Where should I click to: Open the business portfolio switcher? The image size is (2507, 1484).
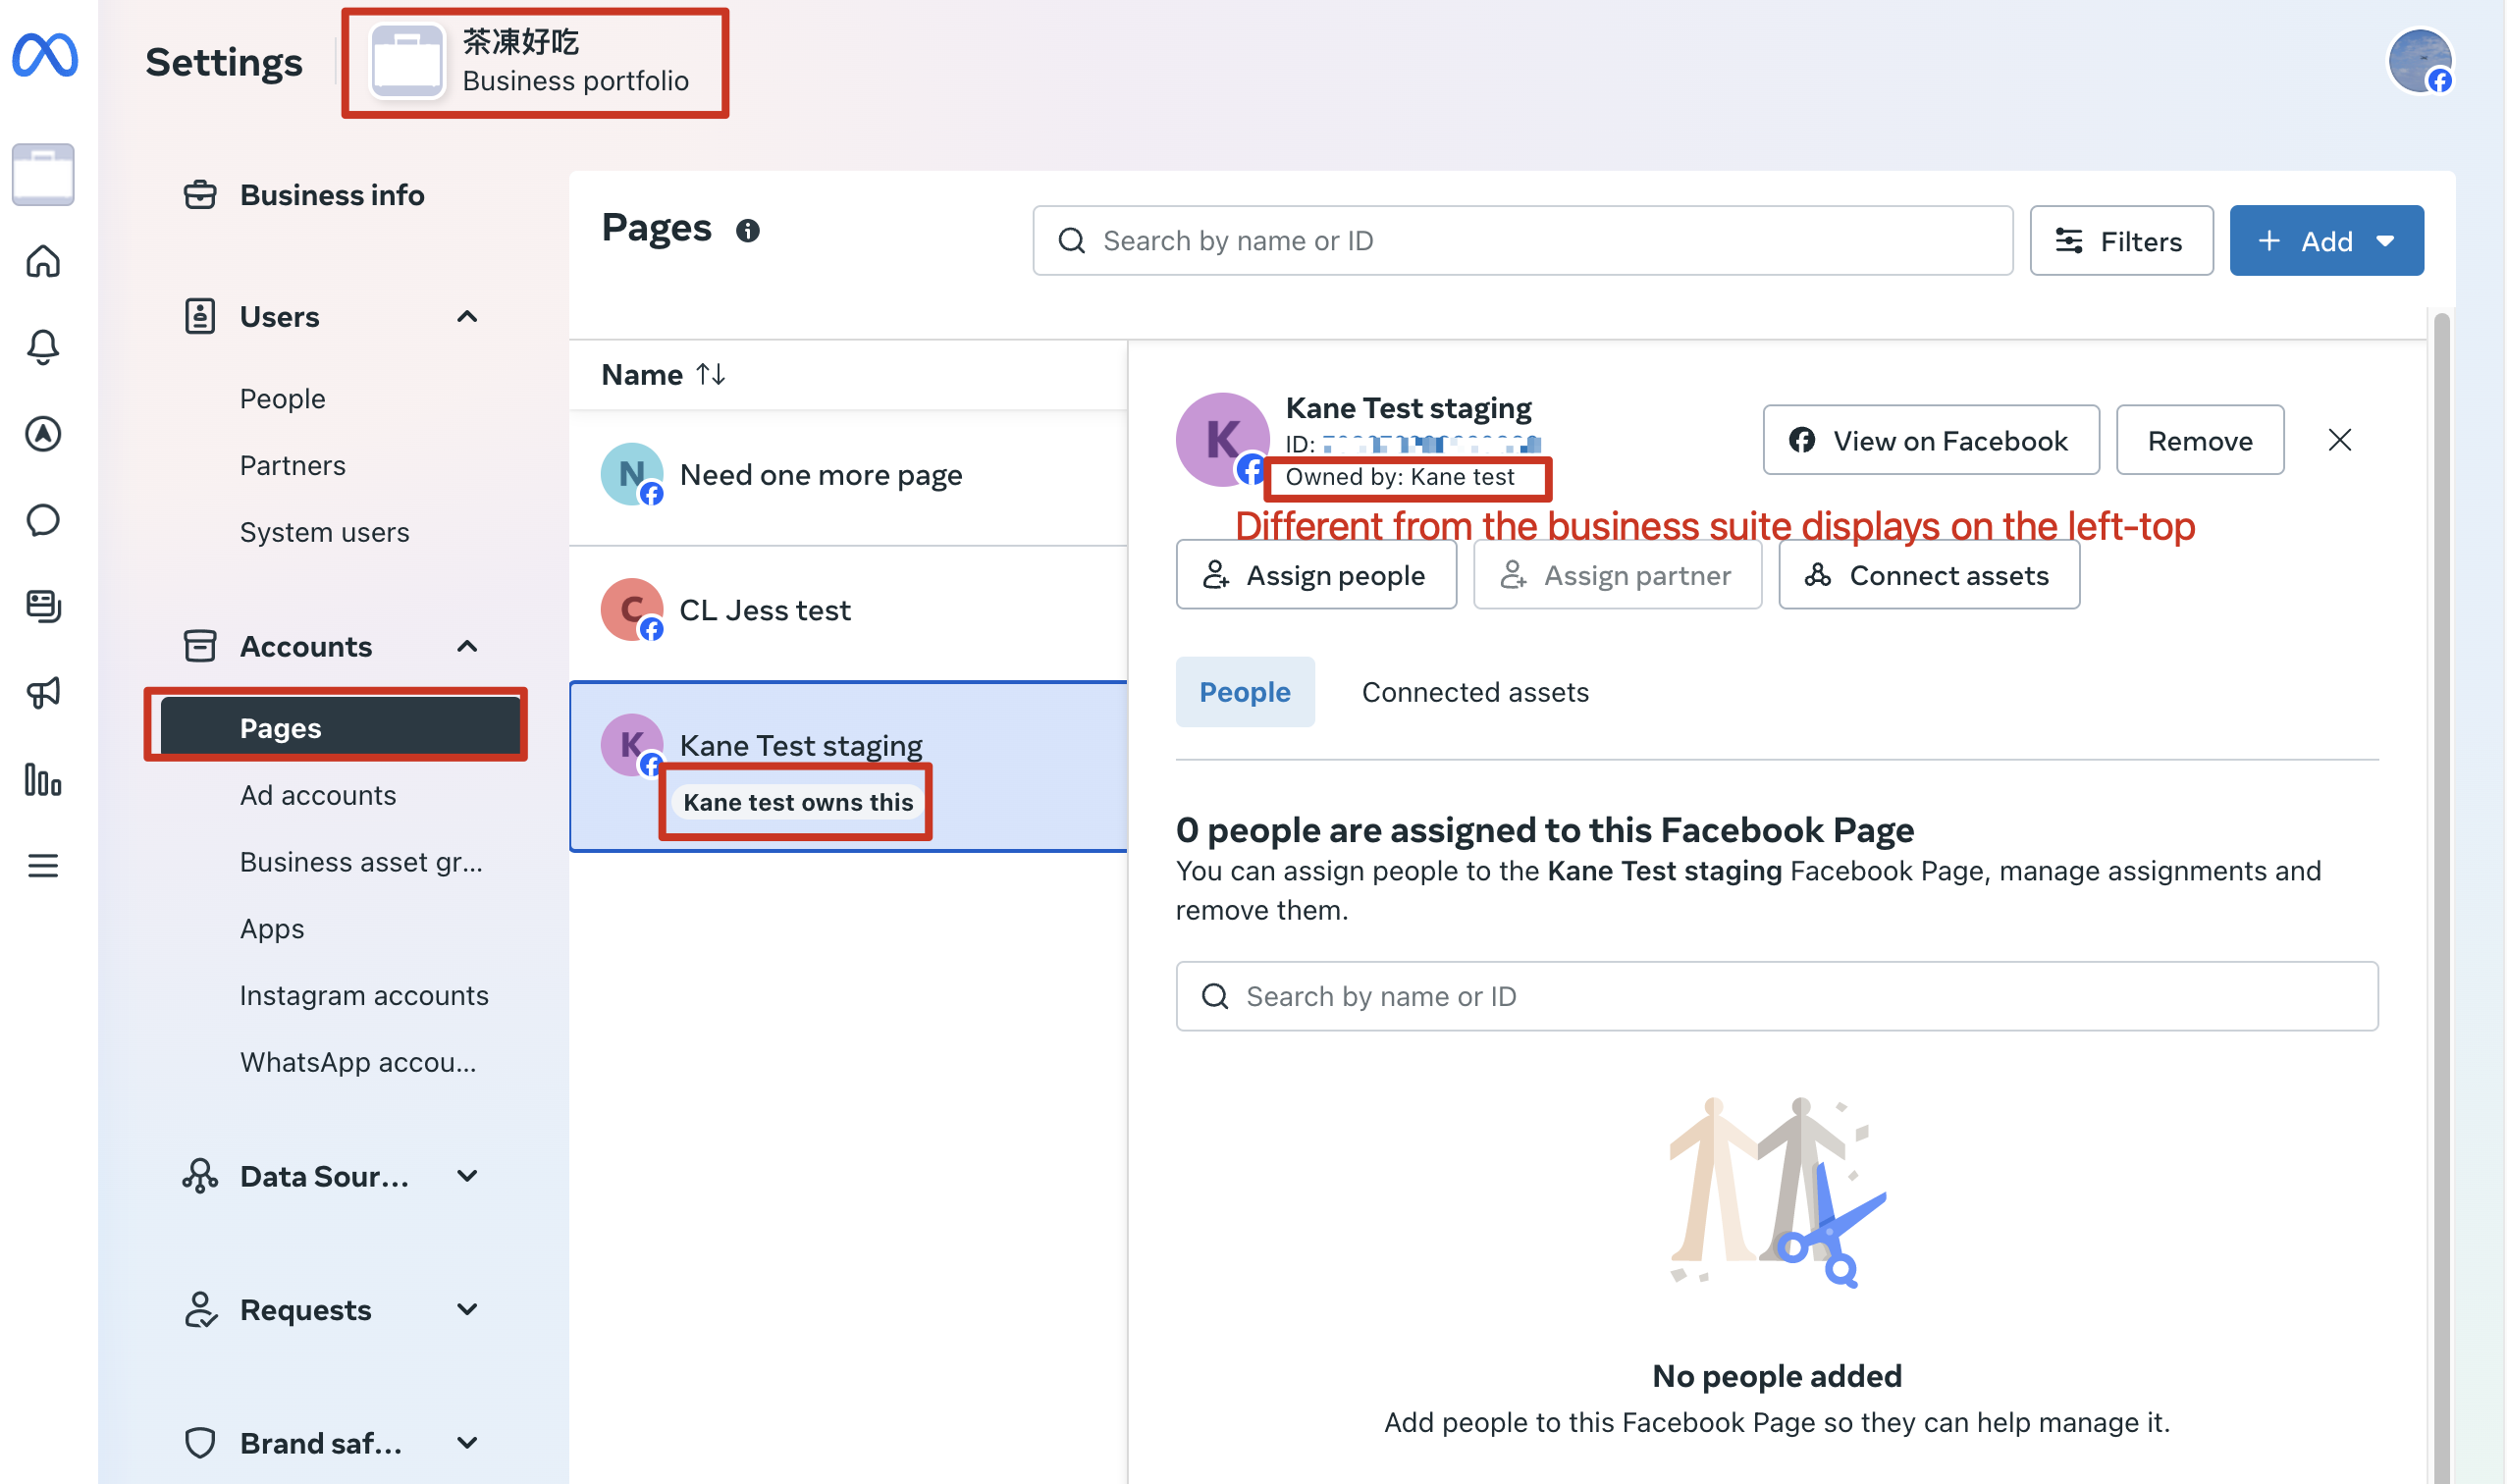pyautogui.click(x=535, y=62)
